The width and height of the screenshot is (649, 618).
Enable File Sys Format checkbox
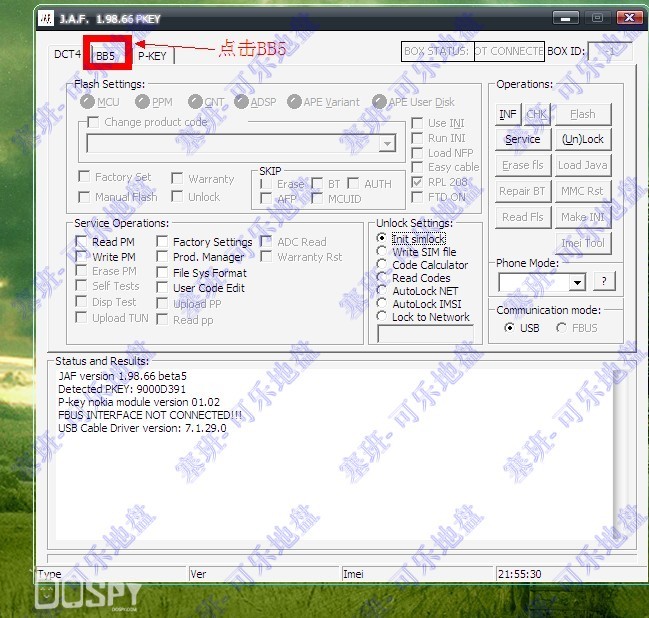coord(162,273)
